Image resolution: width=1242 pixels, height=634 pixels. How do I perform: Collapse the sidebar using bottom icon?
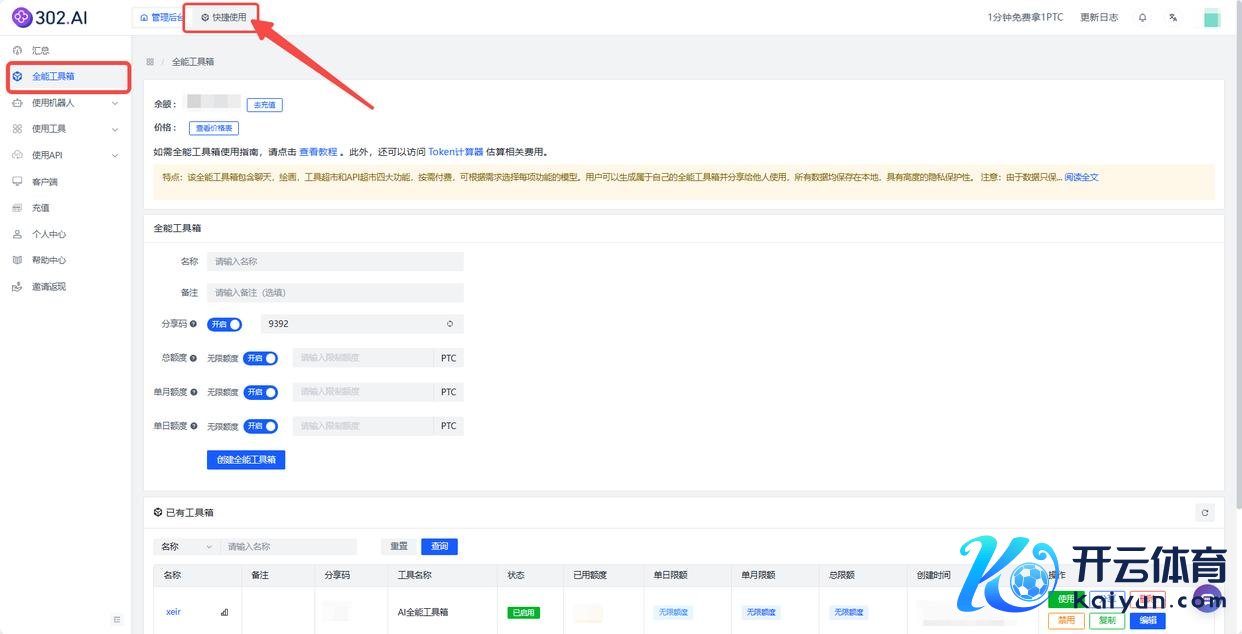point(117,620)
